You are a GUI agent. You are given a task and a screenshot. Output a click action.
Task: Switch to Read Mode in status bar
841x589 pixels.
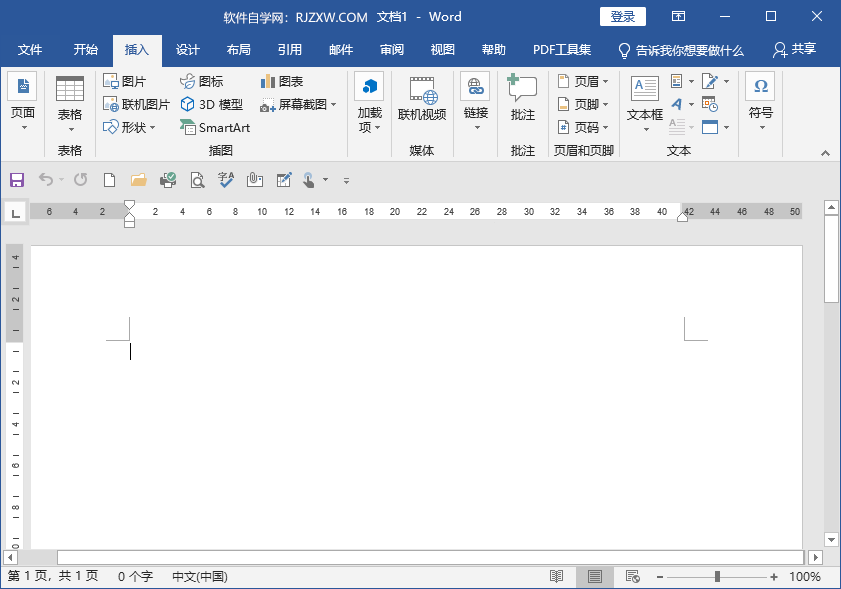tap(556, 576)
